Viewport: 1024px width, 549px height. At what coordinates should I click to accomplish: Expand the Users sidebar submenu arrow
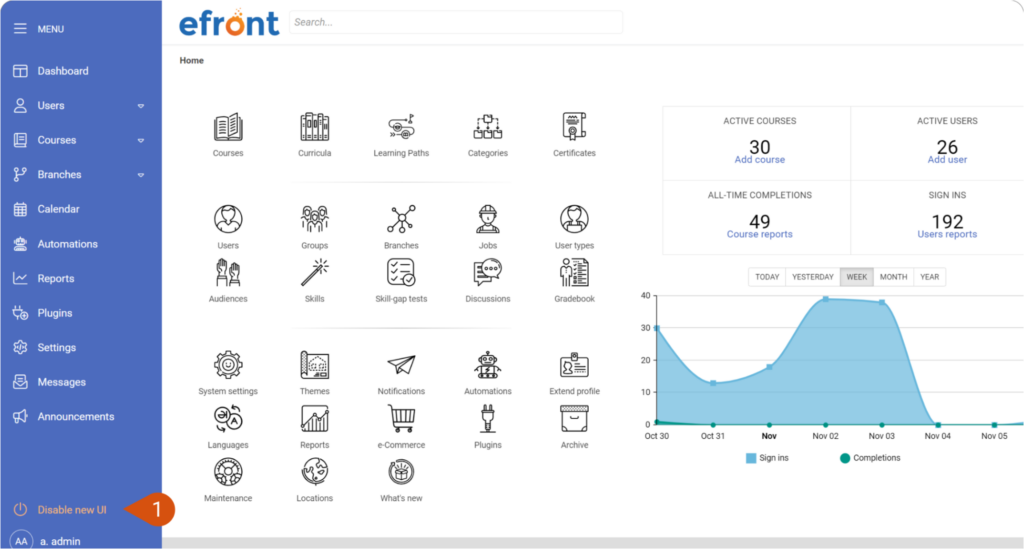pos(140,106)
